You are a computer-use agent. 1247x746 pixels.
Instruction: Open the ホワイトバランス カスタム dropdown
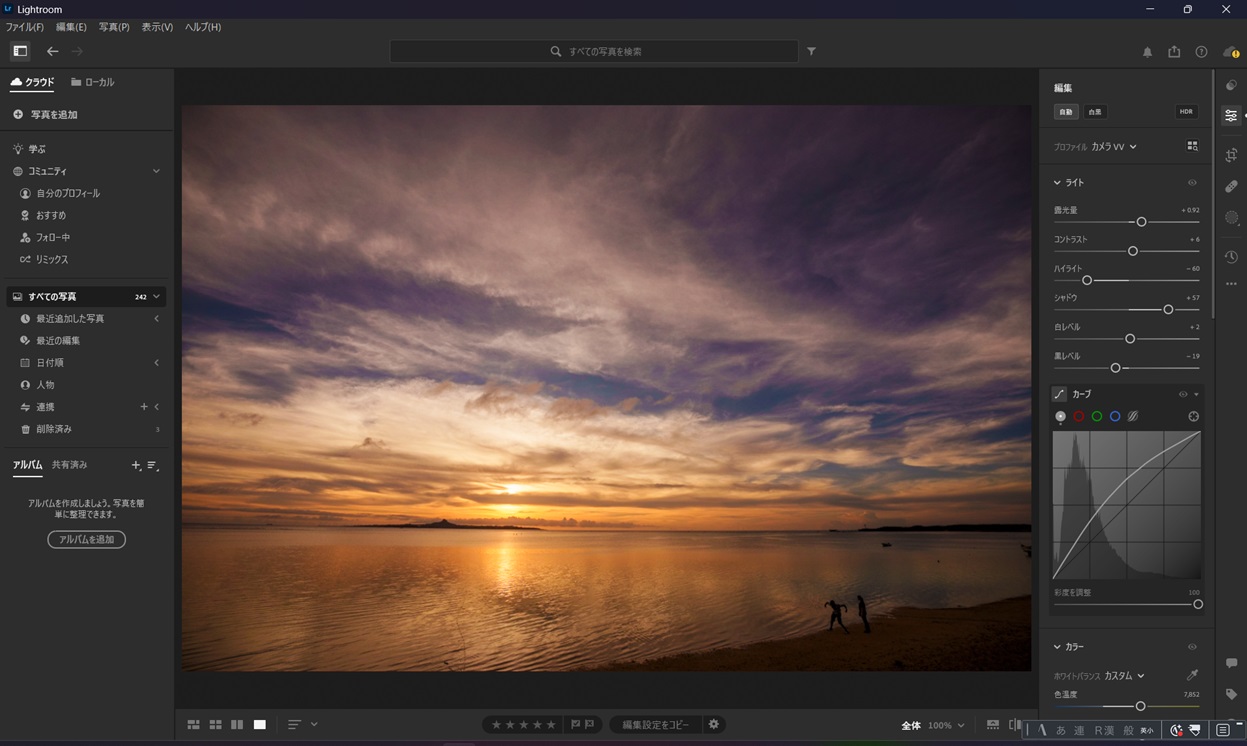pos(1124,676)
